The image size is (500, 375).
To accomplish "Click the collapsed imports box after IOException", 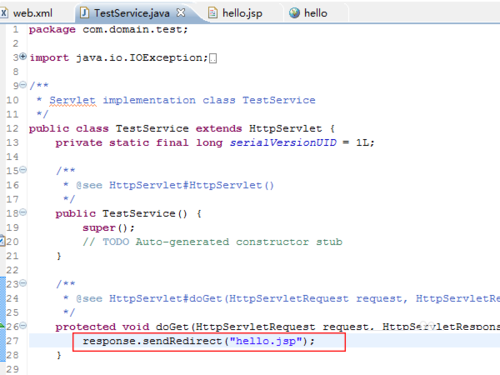I will click(213, 58).
